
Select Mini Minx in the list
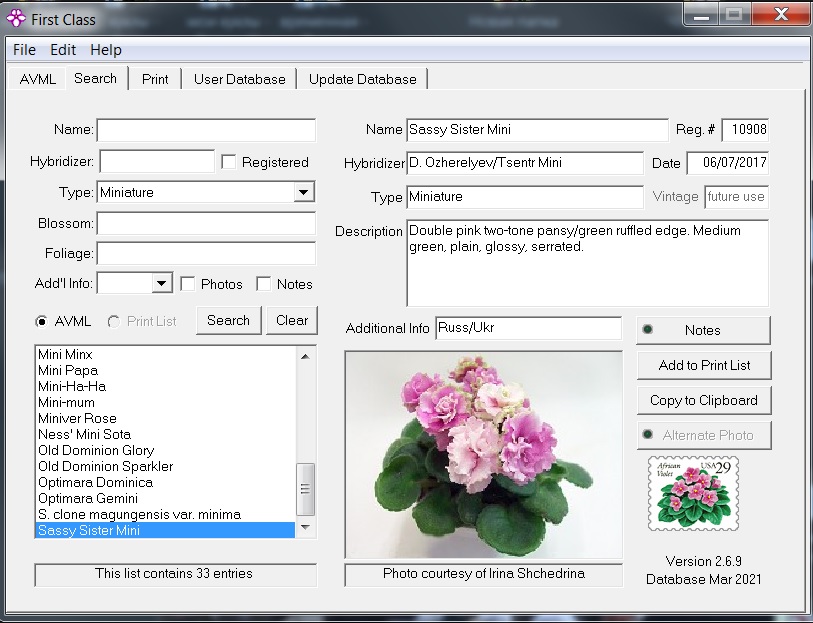click(x=165, y=355)
